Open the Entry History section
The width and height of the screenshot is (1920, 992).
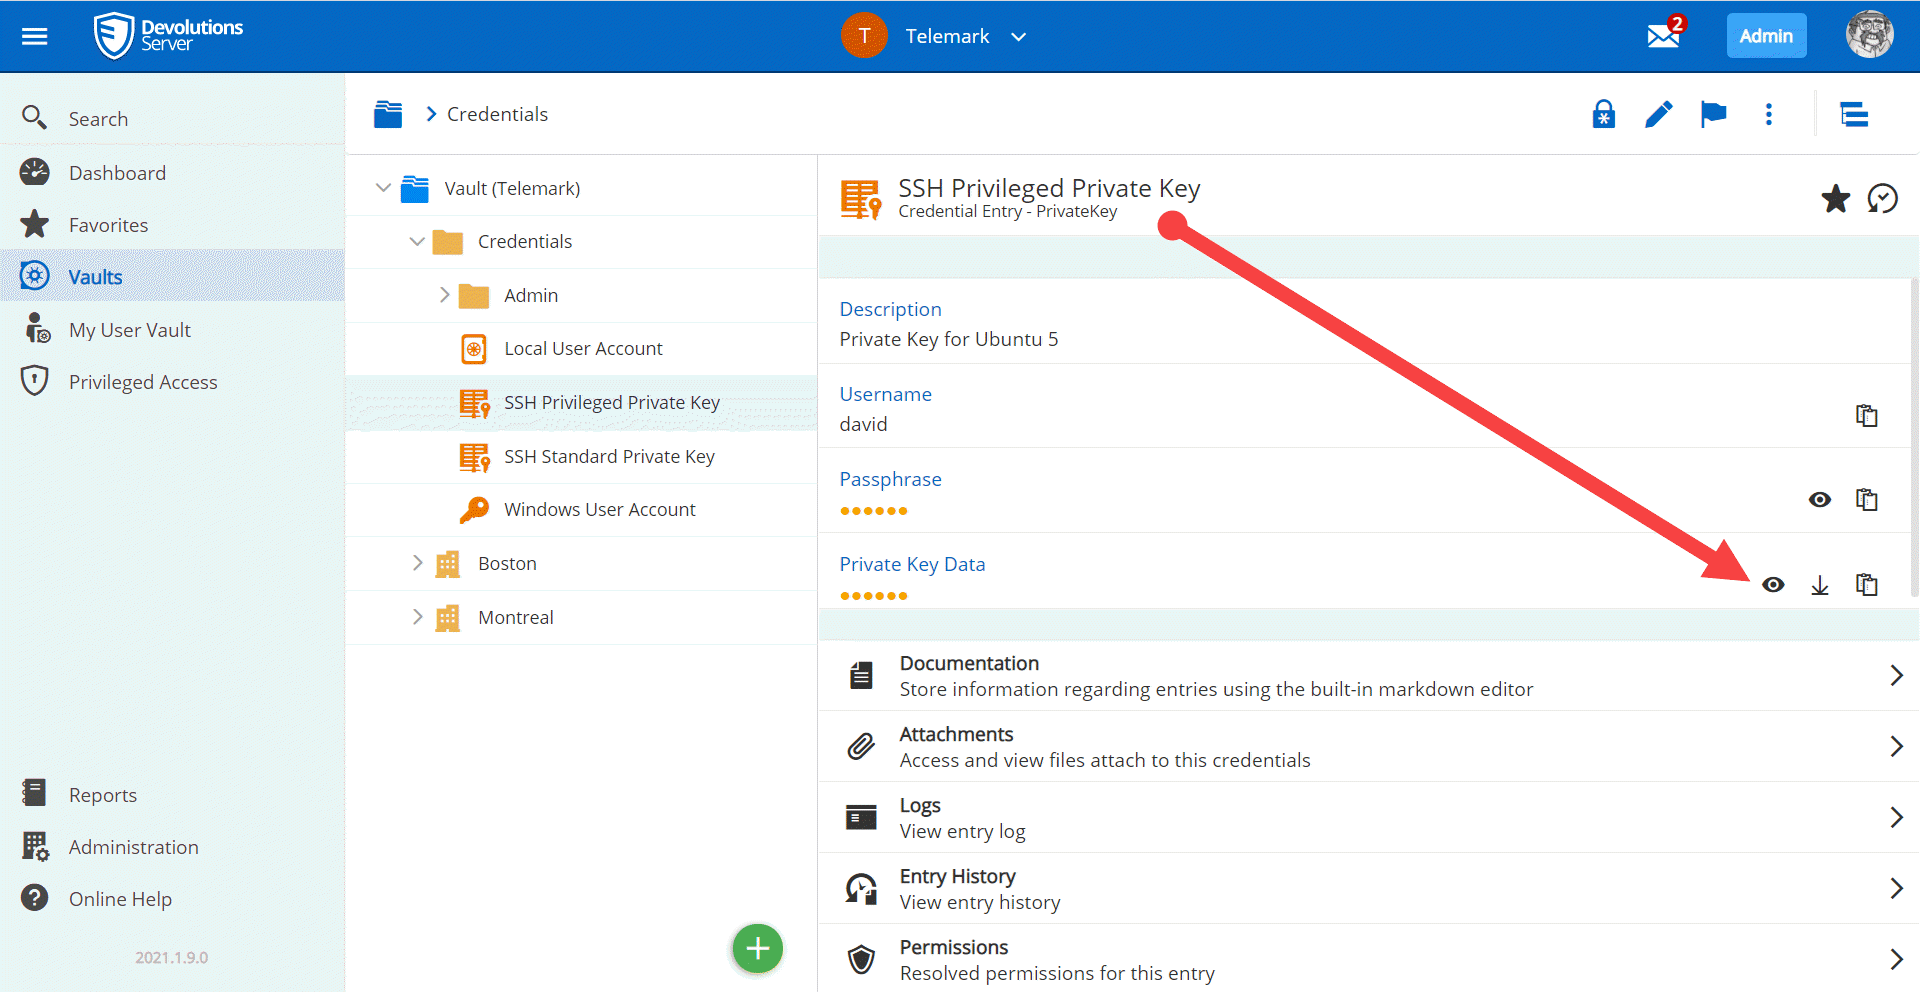pos(1368,888)
